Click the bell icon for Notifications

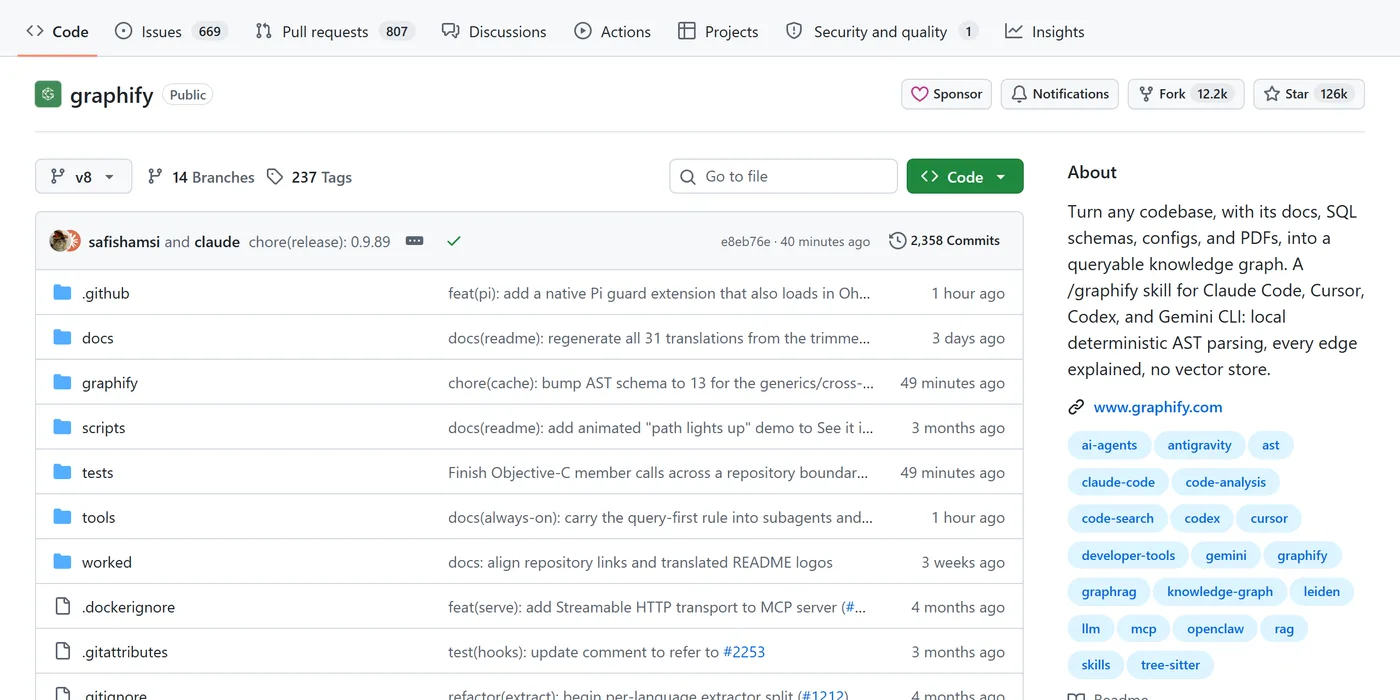pyautogui.click(x=1019, y=94)
